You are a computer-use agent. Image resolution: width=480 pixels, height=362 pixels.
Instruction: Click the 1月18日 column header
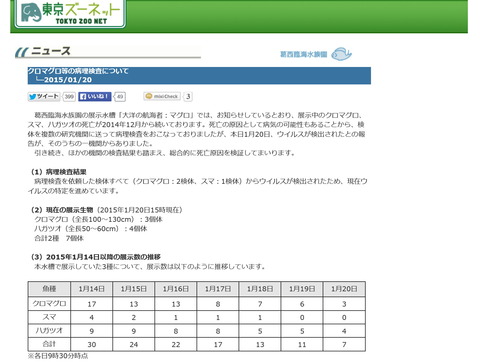click(x=260, y=289)
